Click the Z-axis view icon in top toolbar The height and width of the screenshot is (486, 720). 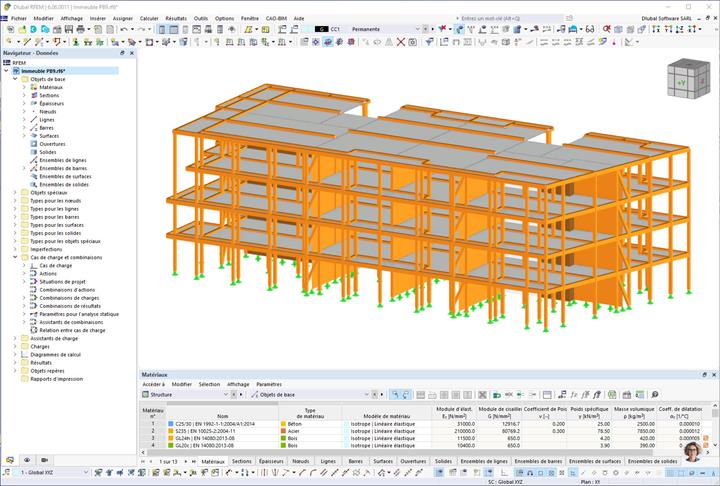(679, 29)
